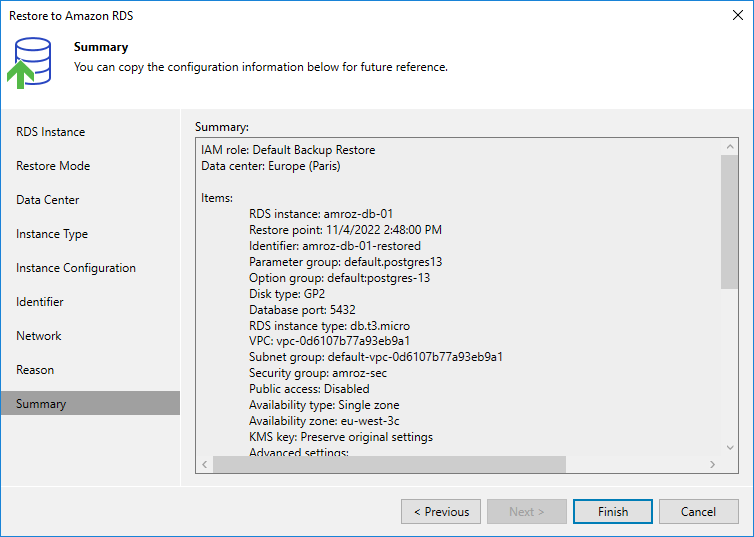Open the Restore Mode step

coord(53,166)
